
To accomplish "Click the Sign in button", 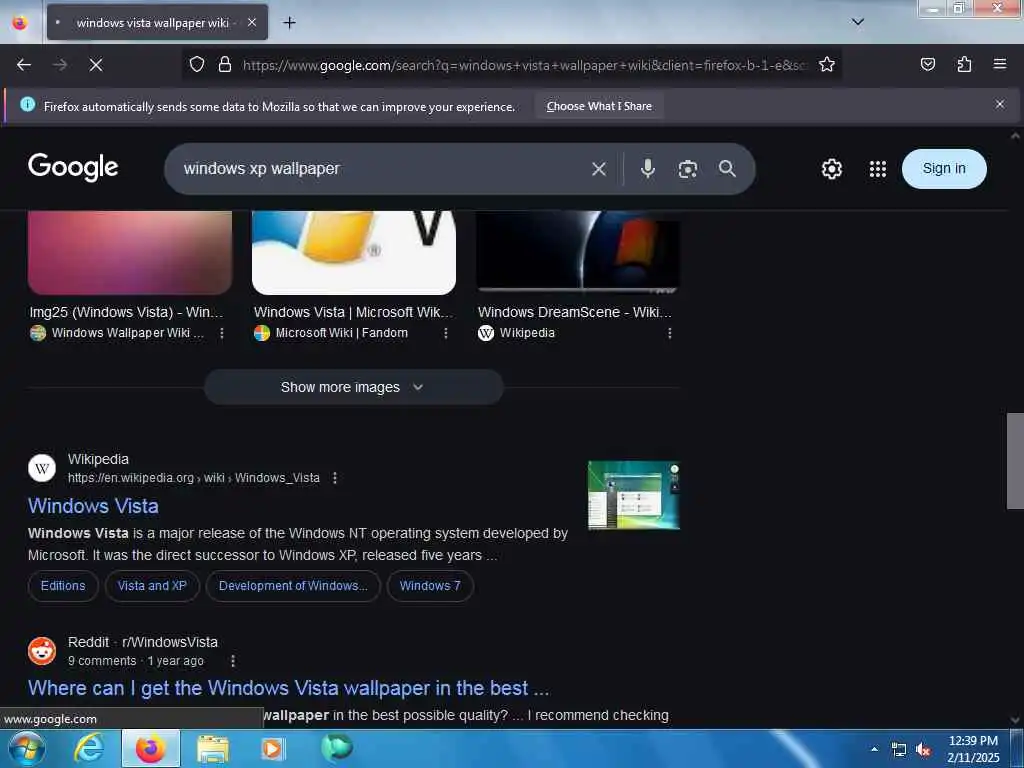I will tap(944, 168).
